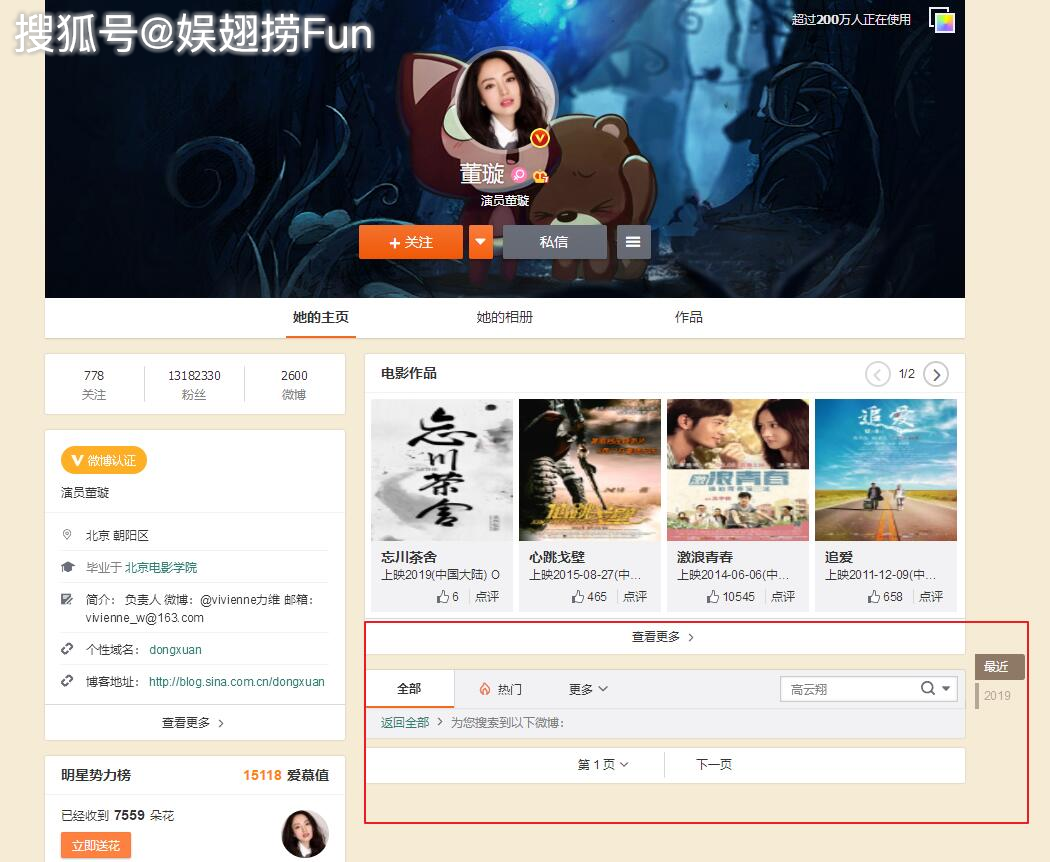Click 点评 under 忘川茶舍
This screenshot has width=1050, height=862.
tap(487, 596)
